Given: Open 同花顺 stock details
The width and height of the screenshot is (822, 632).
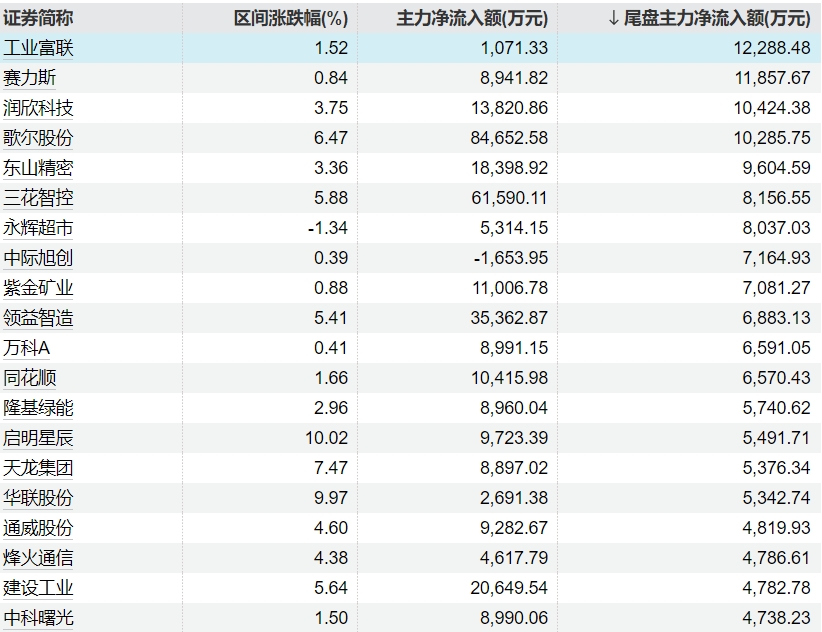Looking at the screenshot, I should (30, 378).
